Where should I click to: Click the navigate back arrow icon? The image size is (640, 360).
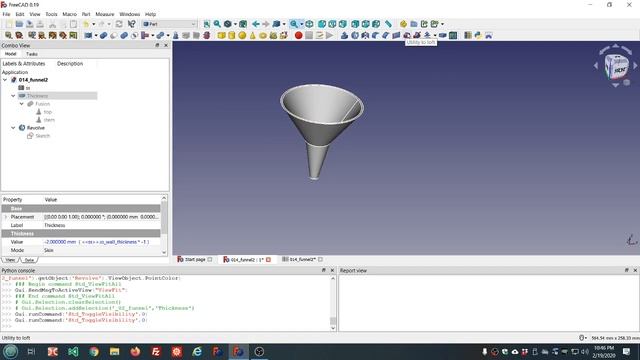tap(256, 24)
